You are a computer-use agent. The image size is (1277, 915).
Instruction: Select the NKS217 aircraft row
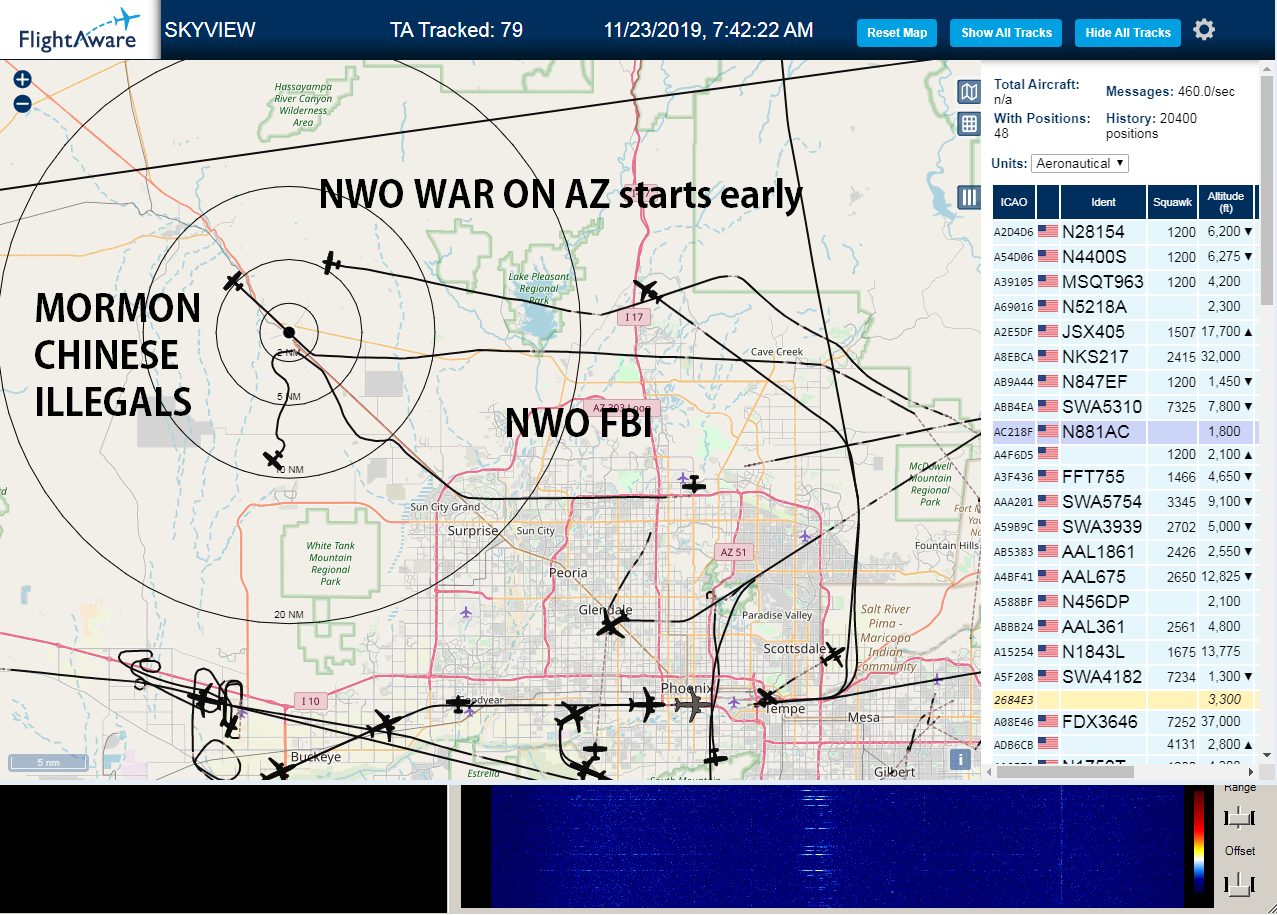[x=1125, y=356]
